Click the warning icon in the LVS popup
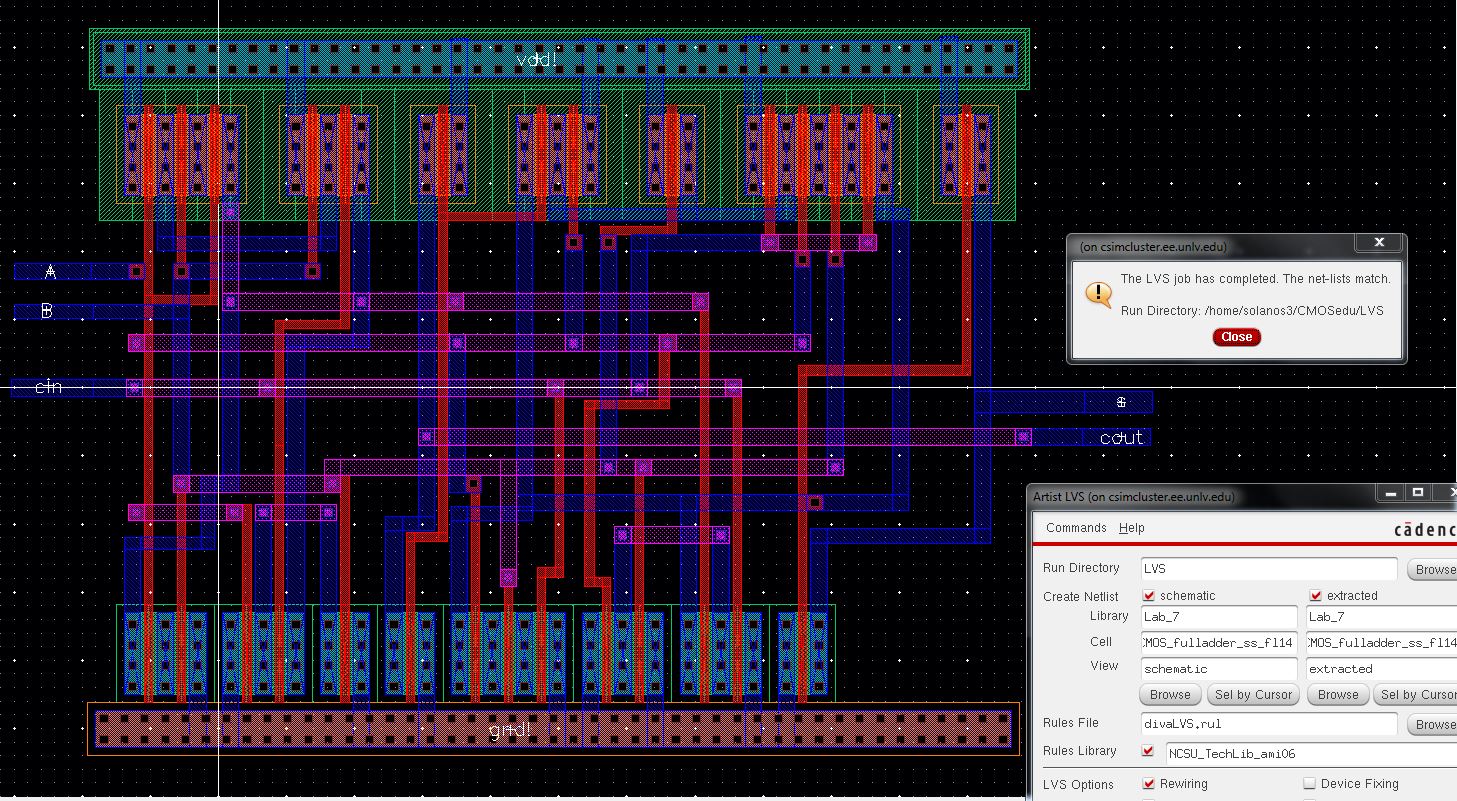Screen dimensions: 1457x801 point(1098,294)
